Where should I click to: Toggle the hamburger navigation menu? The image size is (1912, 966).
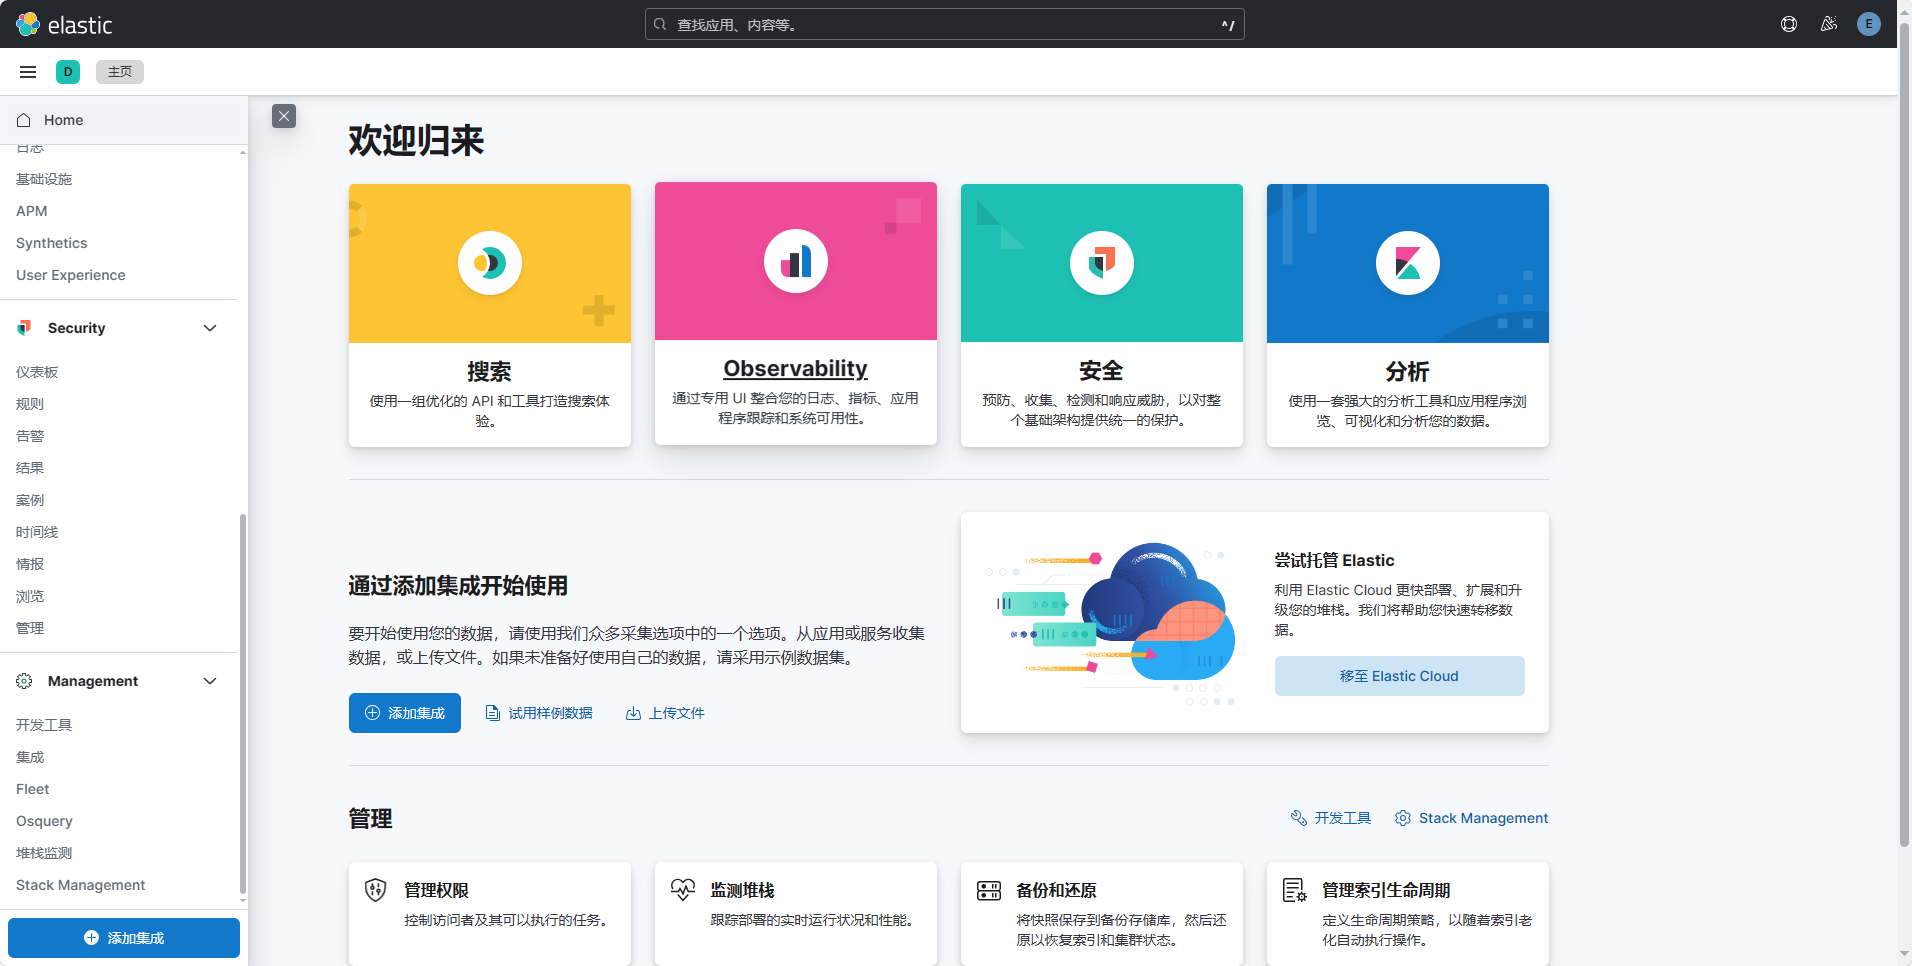pyautogui.click(x=28, y=72)
